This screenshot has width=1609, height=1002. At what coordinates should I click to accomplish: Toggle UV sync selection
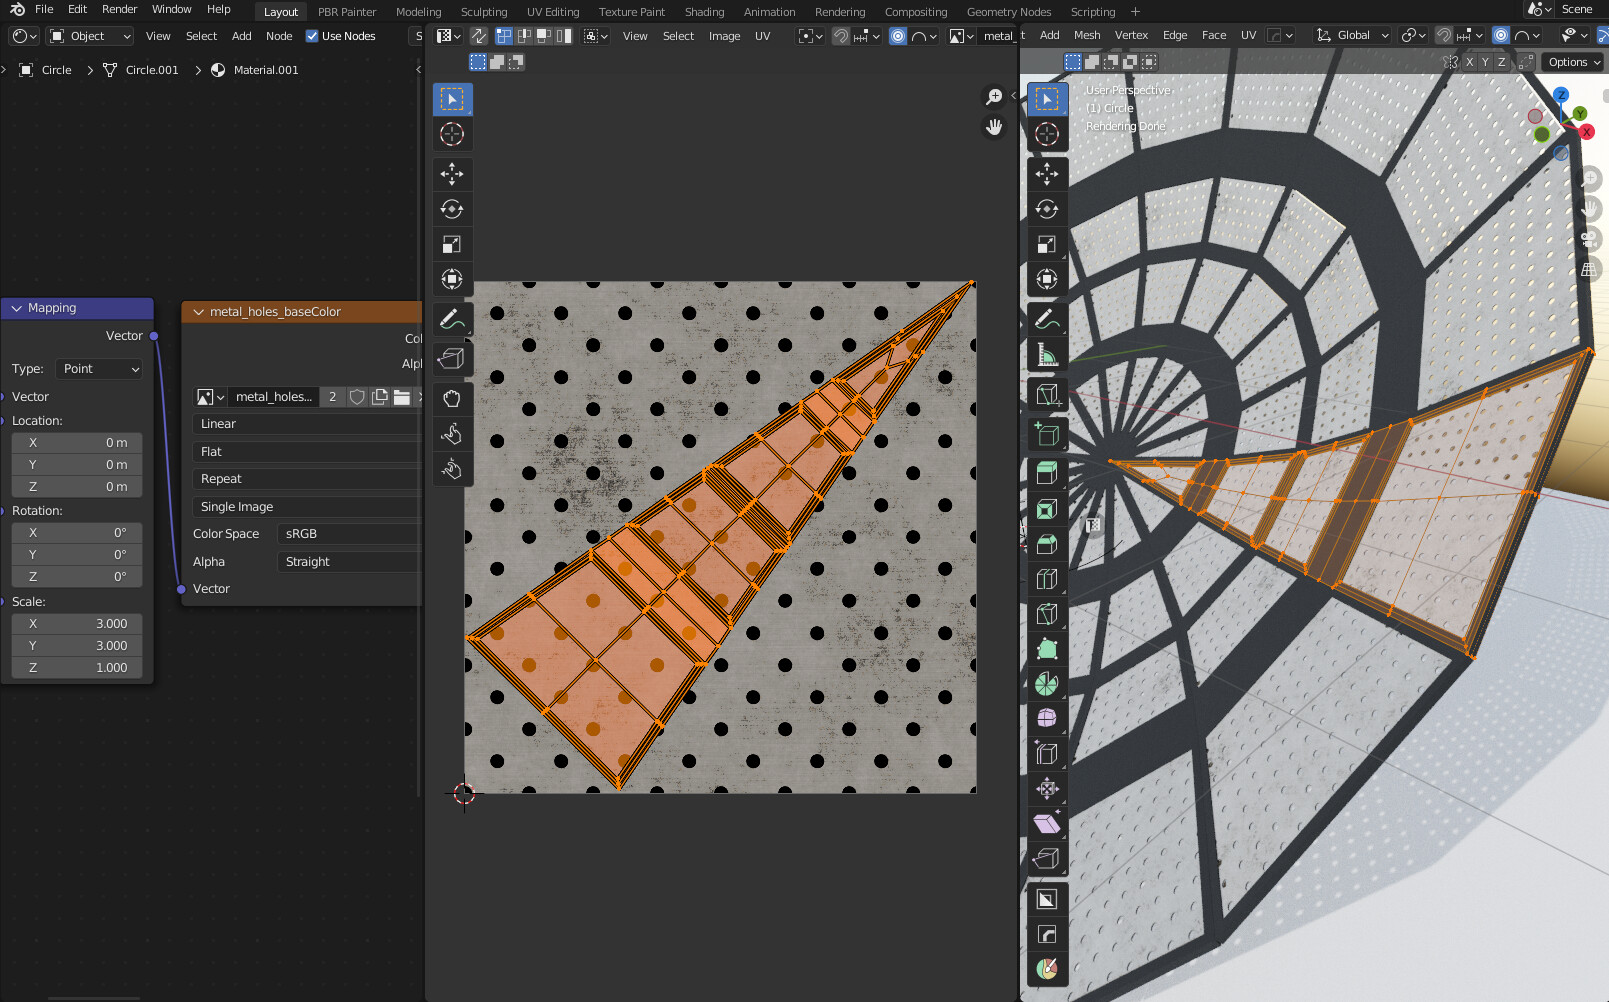click(479, 36)
